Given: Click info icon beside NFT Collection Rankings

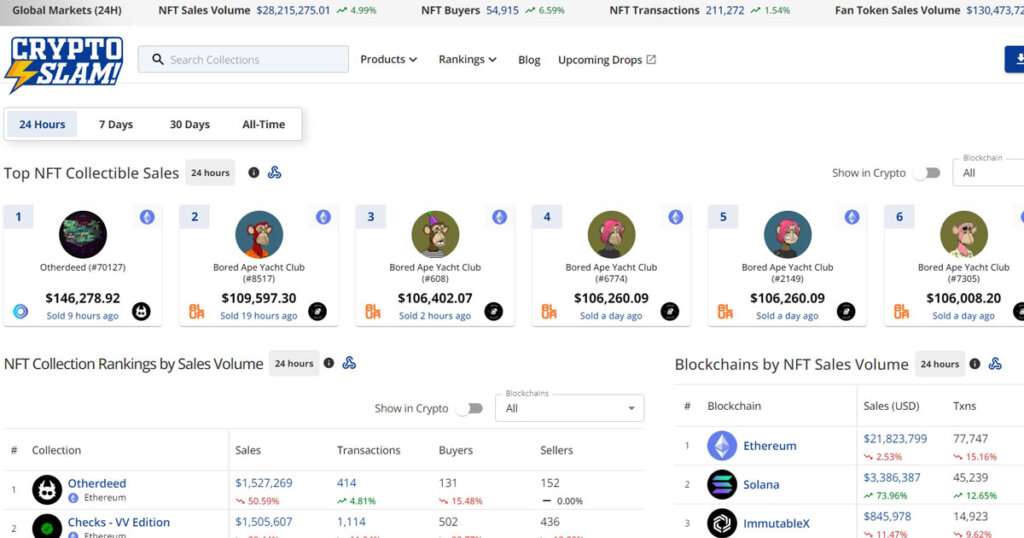Looking at the screenshot, I should coord(328,363).
